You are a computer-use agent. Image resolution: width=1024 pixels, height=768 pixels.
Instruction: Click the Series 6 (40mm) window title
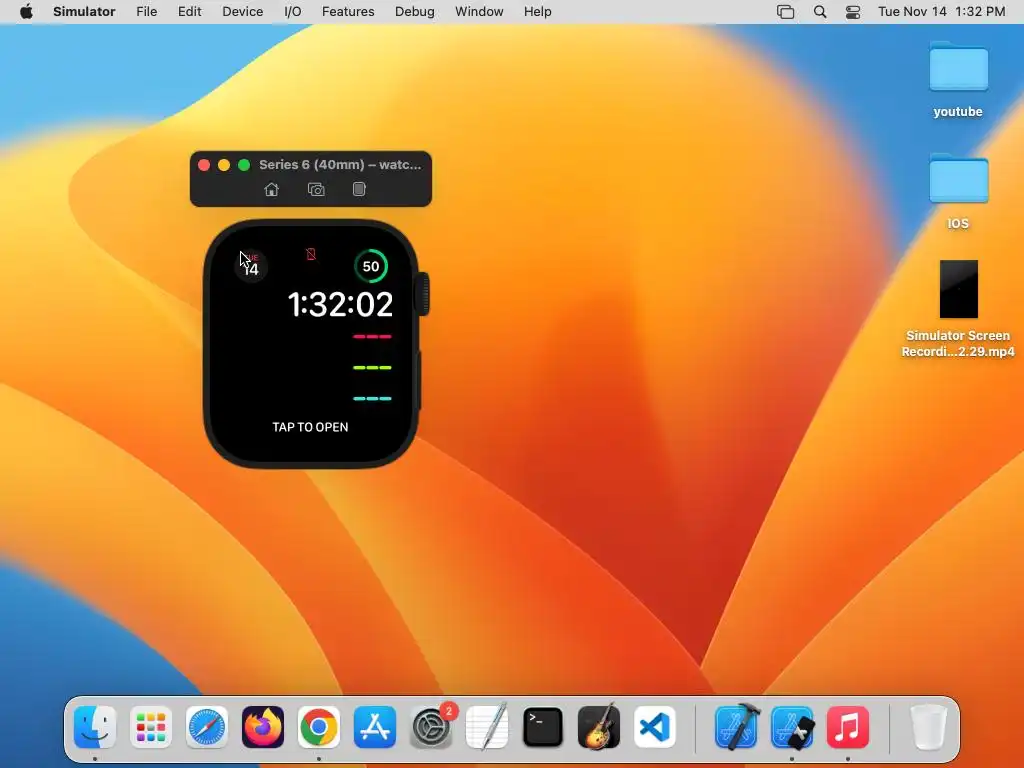pos(340,165)
